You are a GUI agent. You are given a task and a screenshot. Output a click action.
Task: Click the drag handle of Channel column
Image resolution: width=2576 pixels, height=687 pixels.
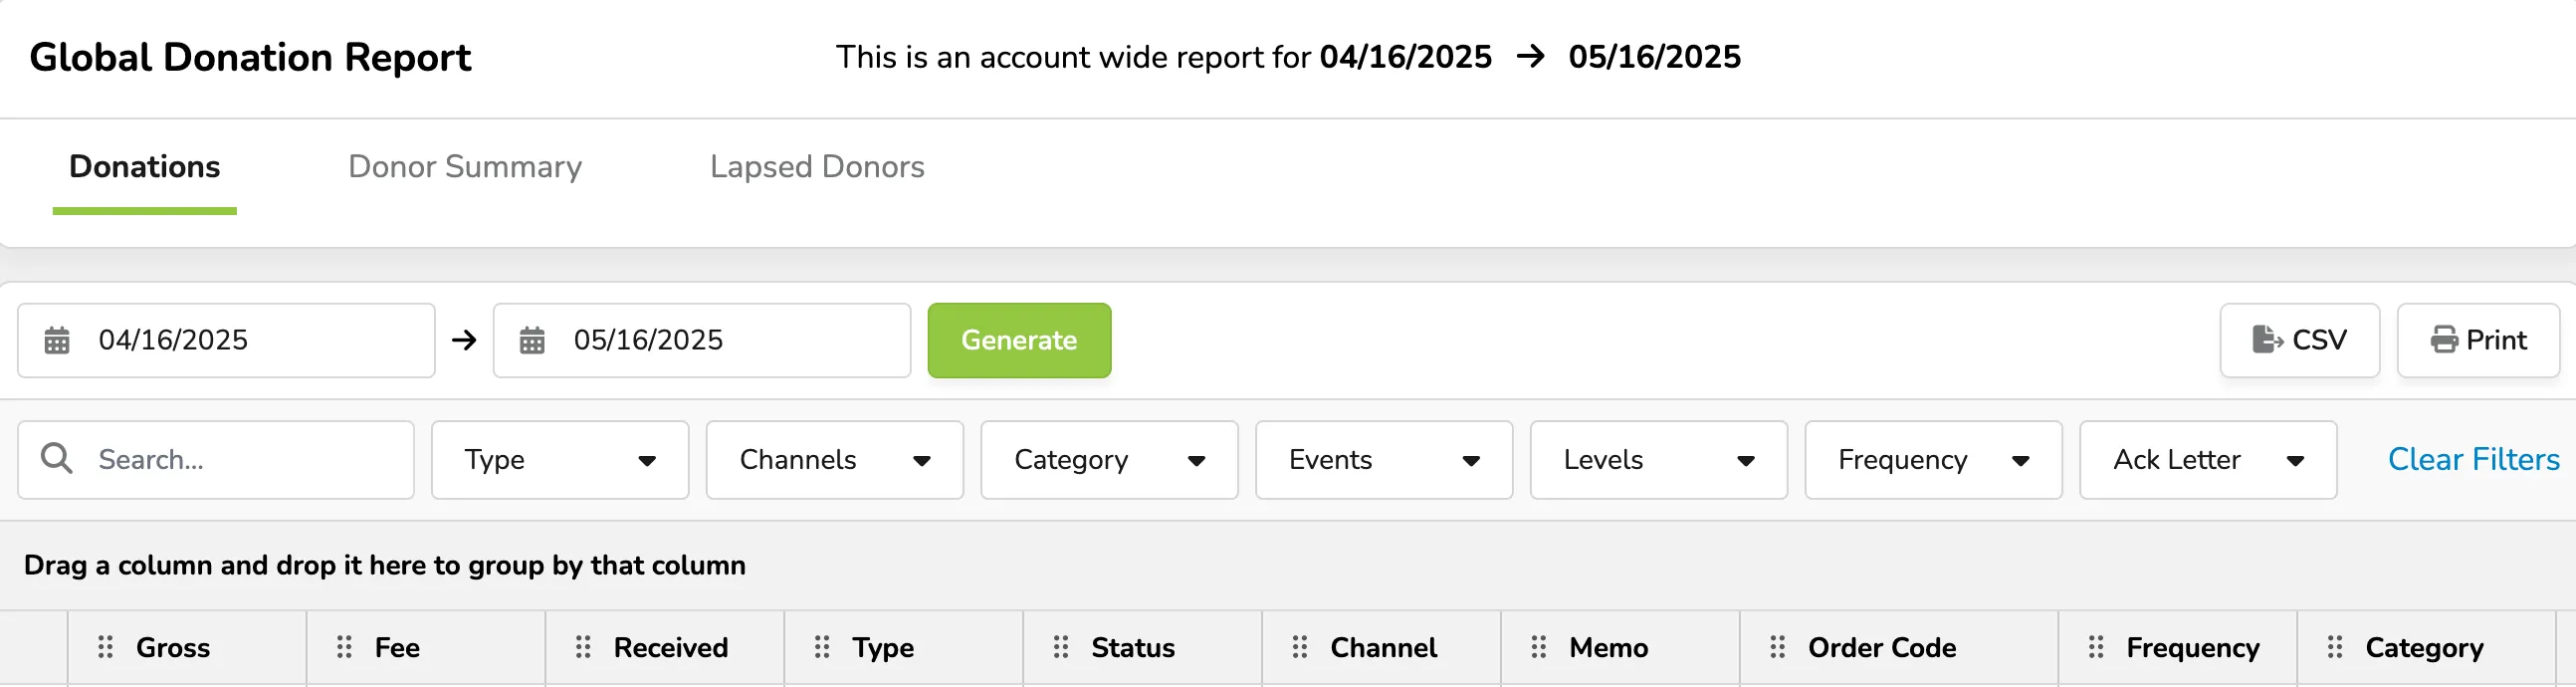[1300, 648]
